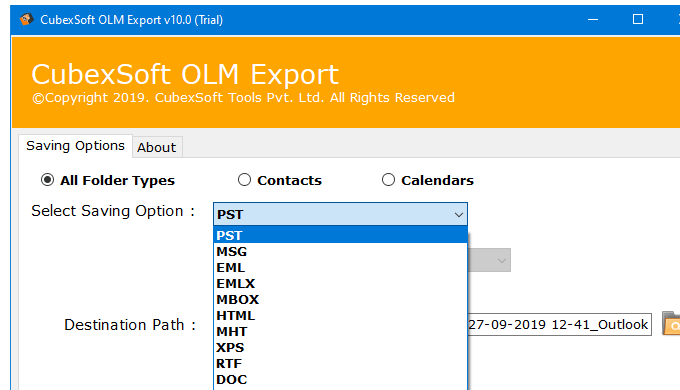Choose PST from the saving options list
Screen dimensions: 680x390
(340, 235)
